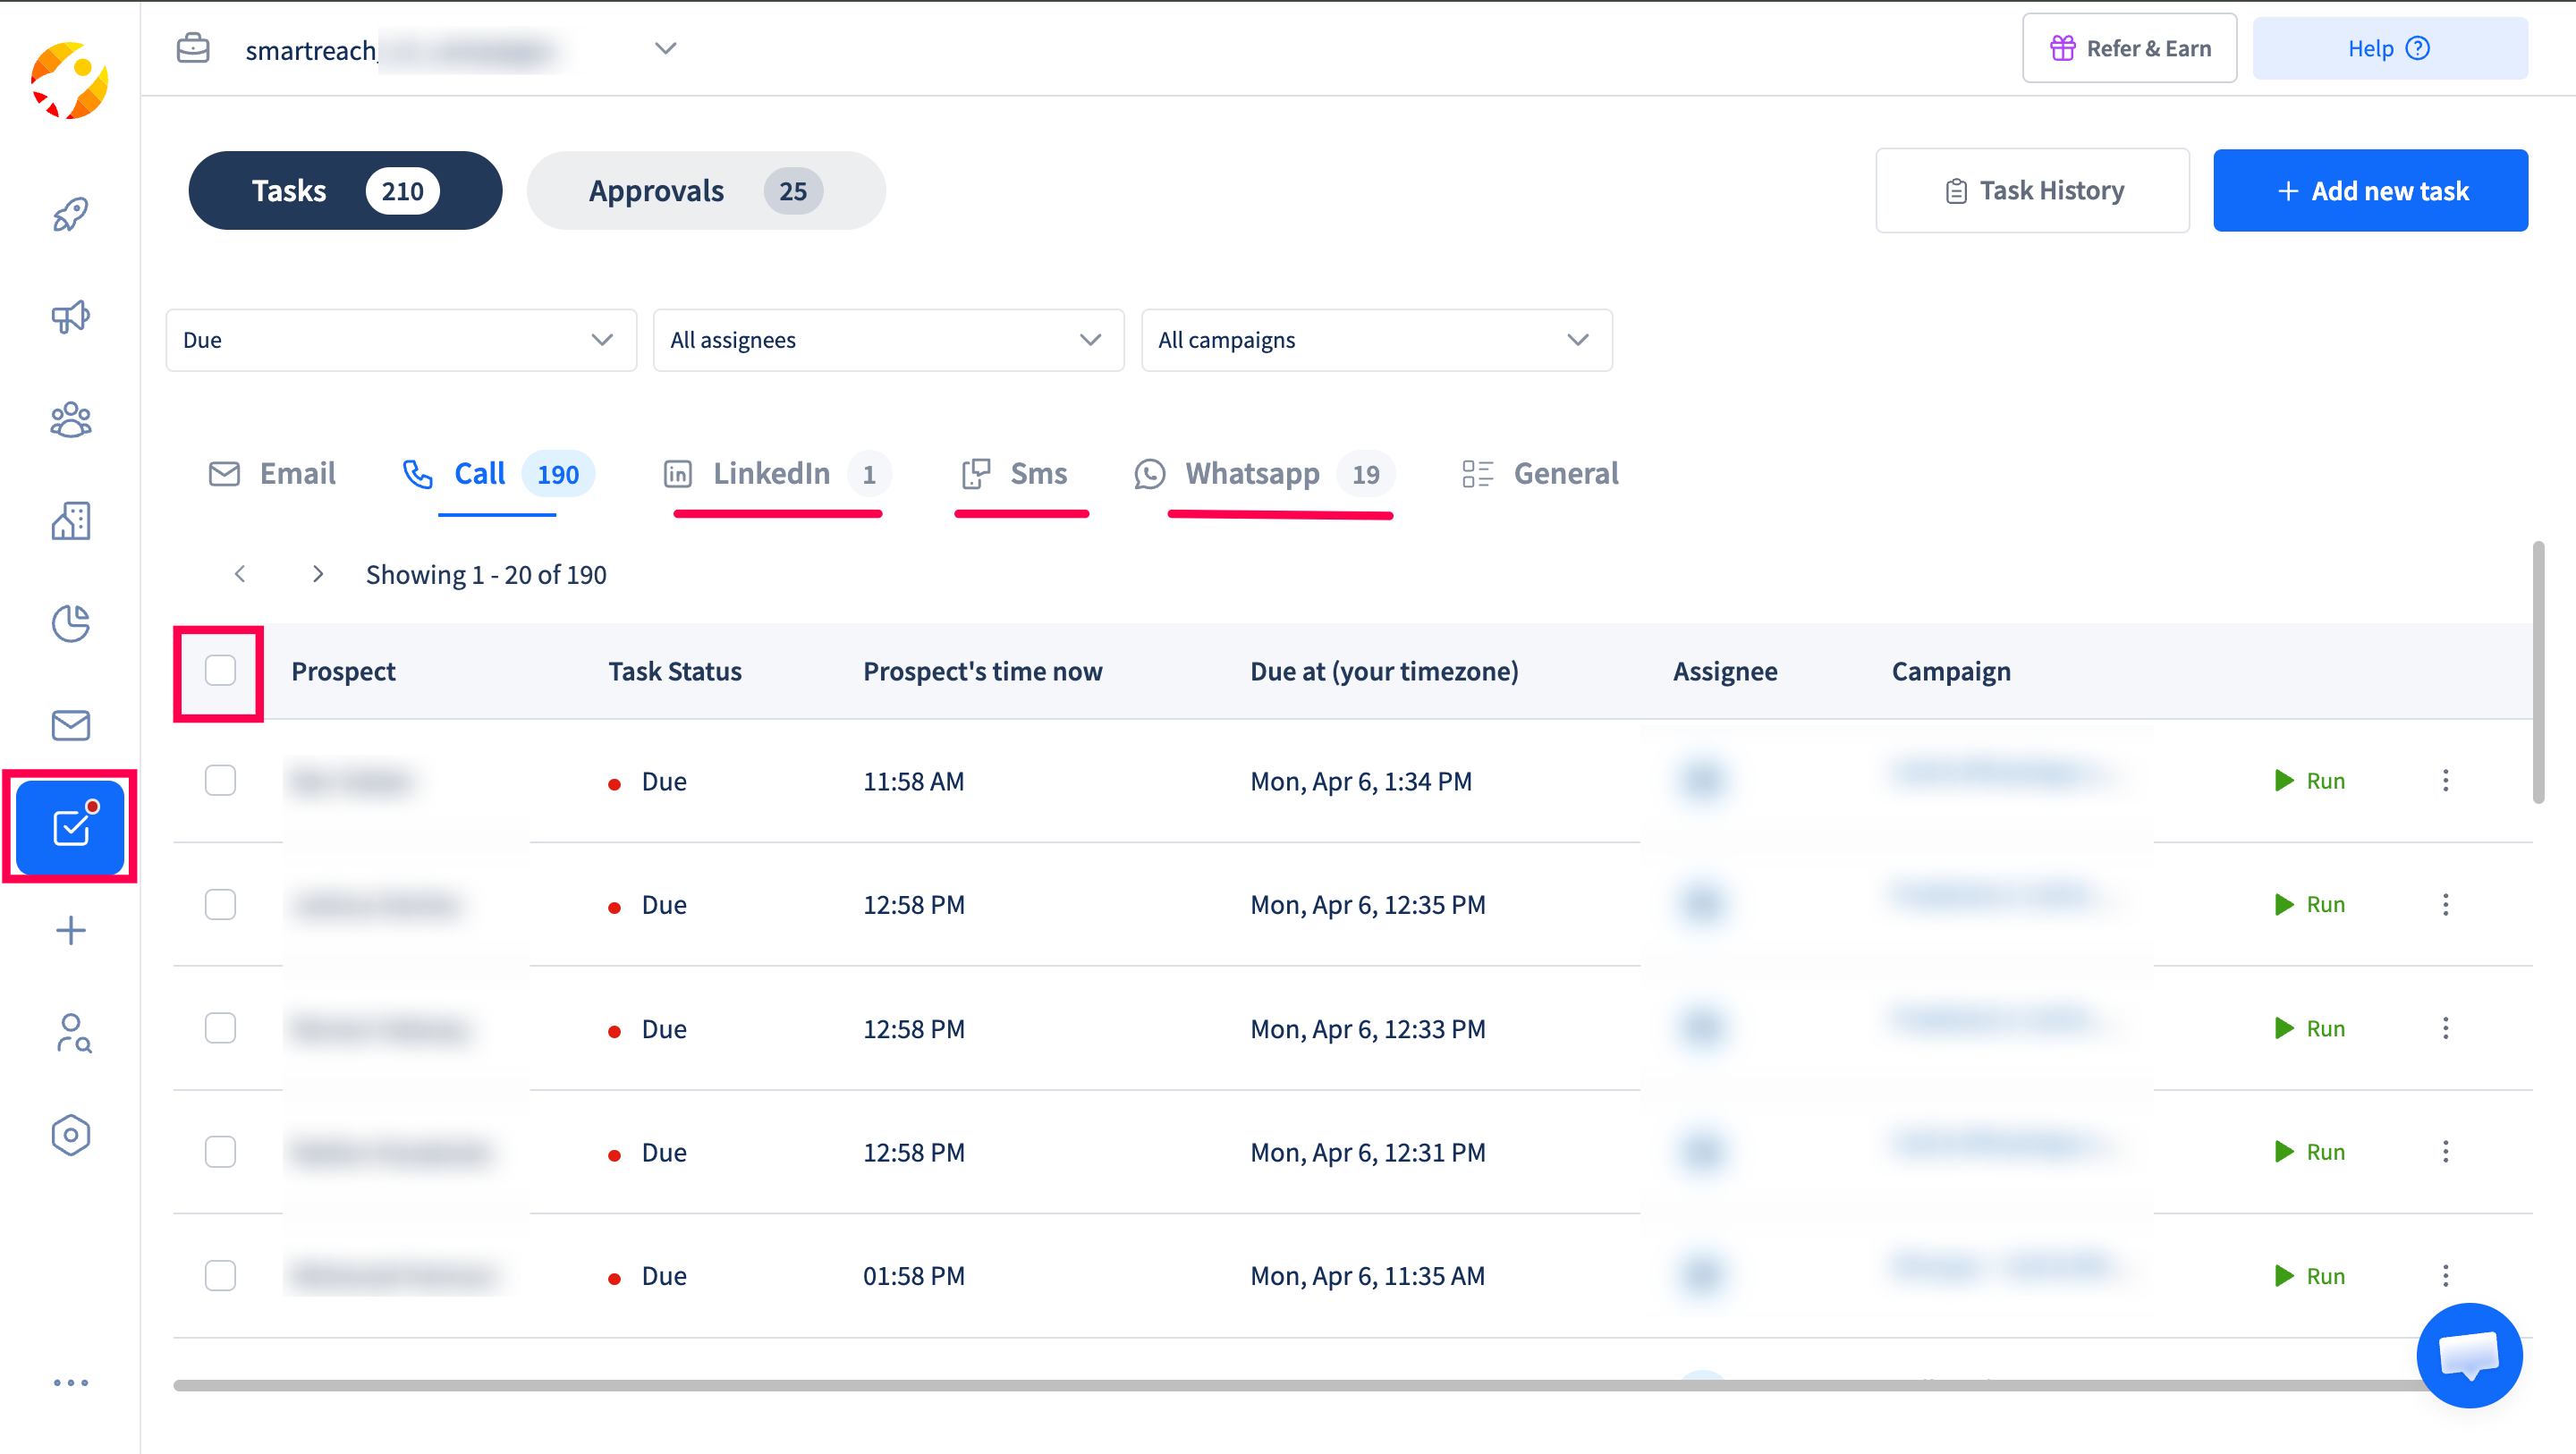2576x1454 pixels.
Task: Switch to the Approvals tab
Action: point(705,191)
